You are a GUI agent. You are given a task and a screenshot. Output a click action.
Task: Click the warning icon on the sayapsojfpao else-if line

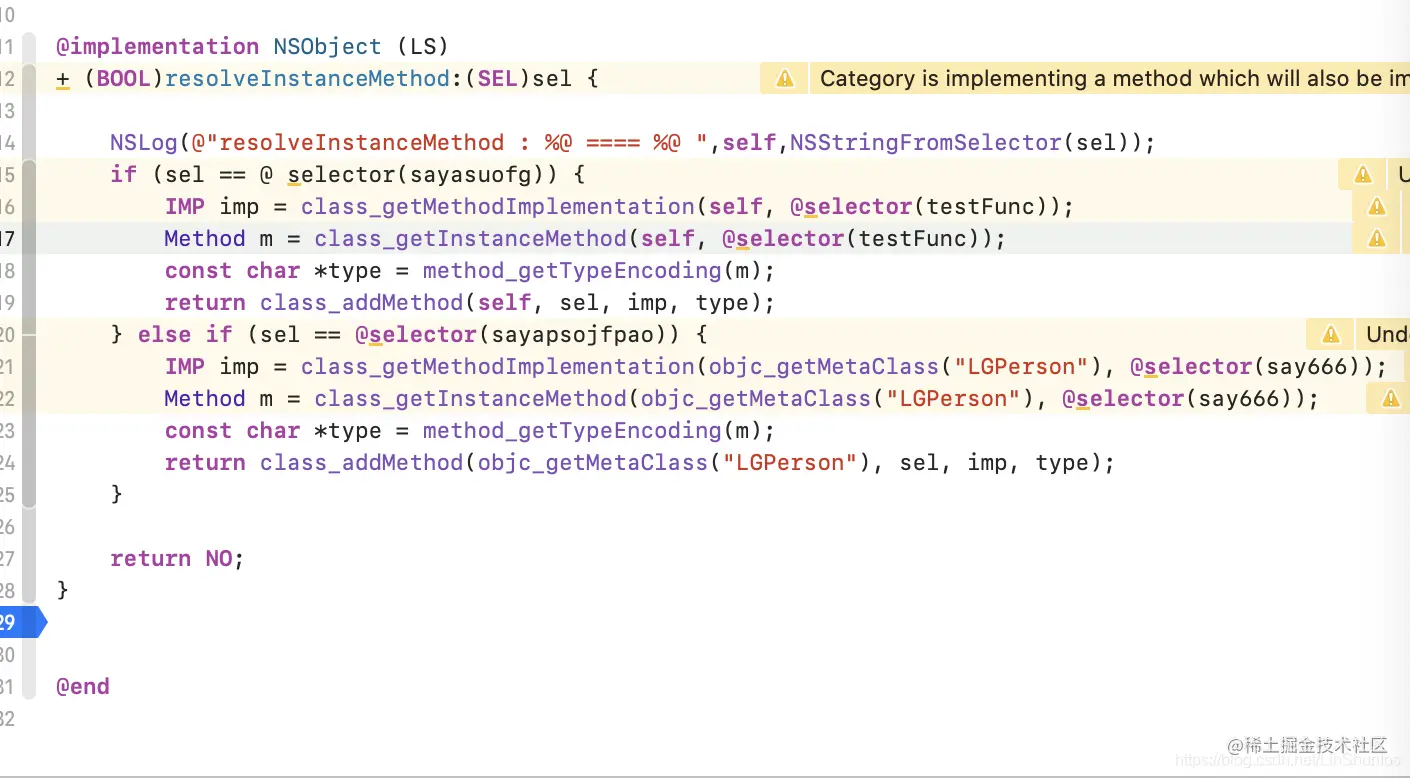1331,335
